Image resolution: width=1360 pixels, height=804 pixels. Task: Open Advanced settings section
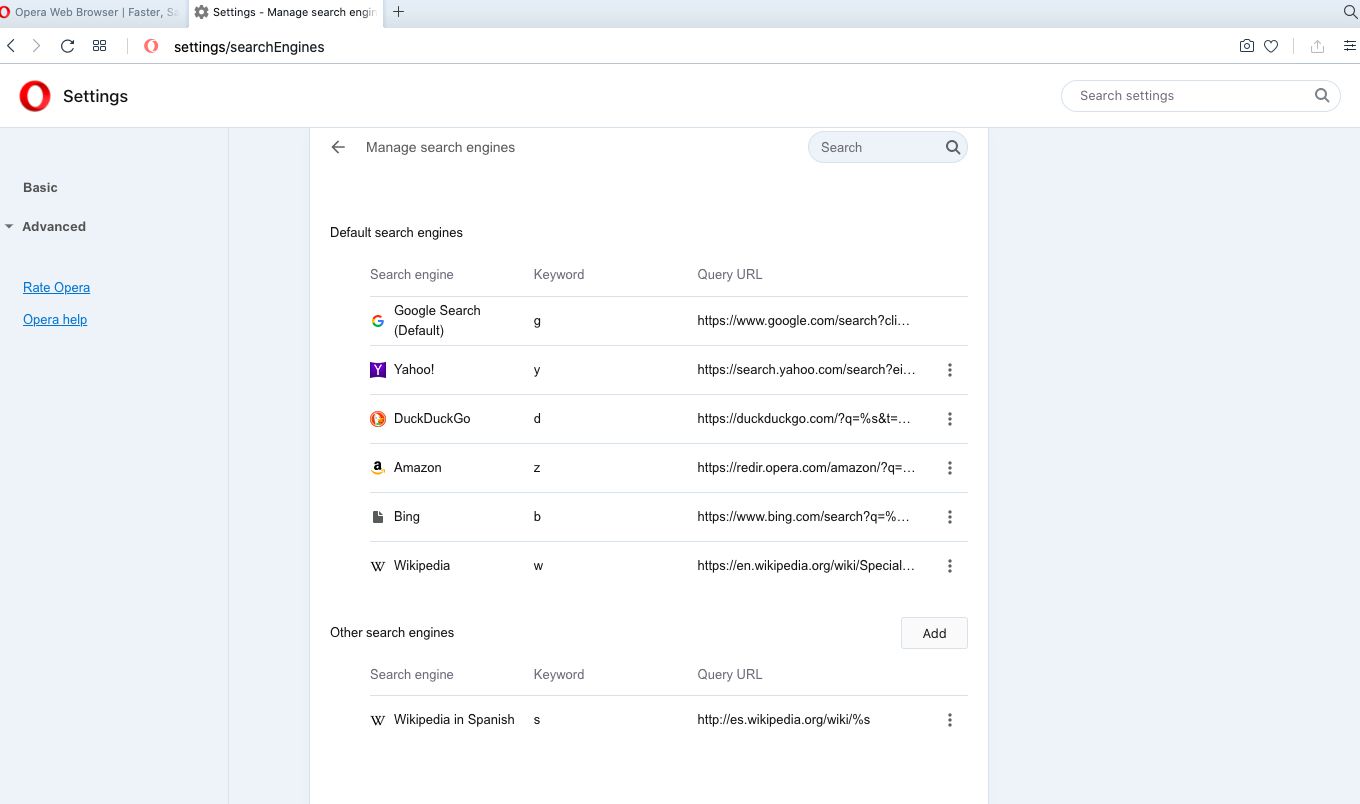point(54,227)
